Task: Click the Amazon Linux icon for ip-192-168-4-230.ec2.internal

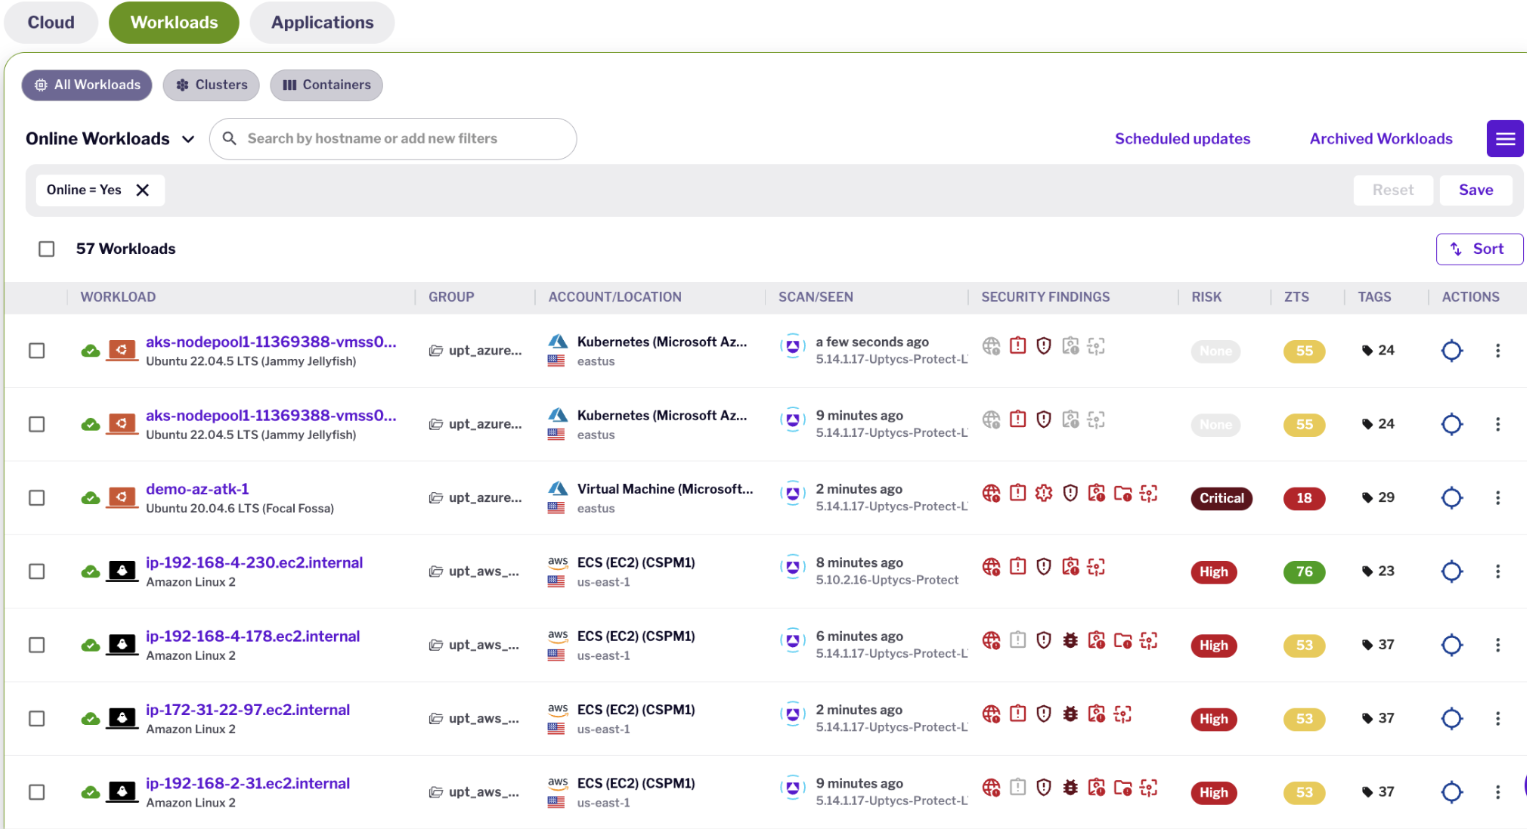Action: pos(122,570)
